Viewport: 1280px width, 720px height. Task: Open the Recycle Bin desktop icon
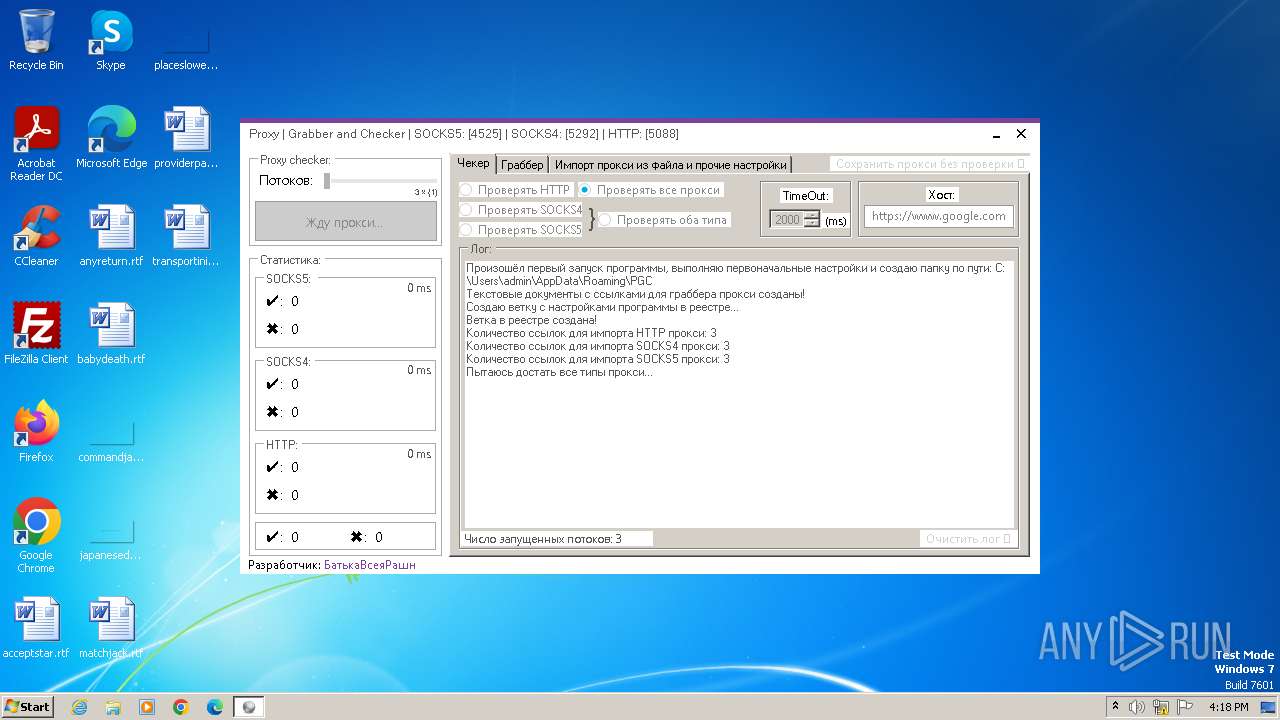(x=36, y=40)
